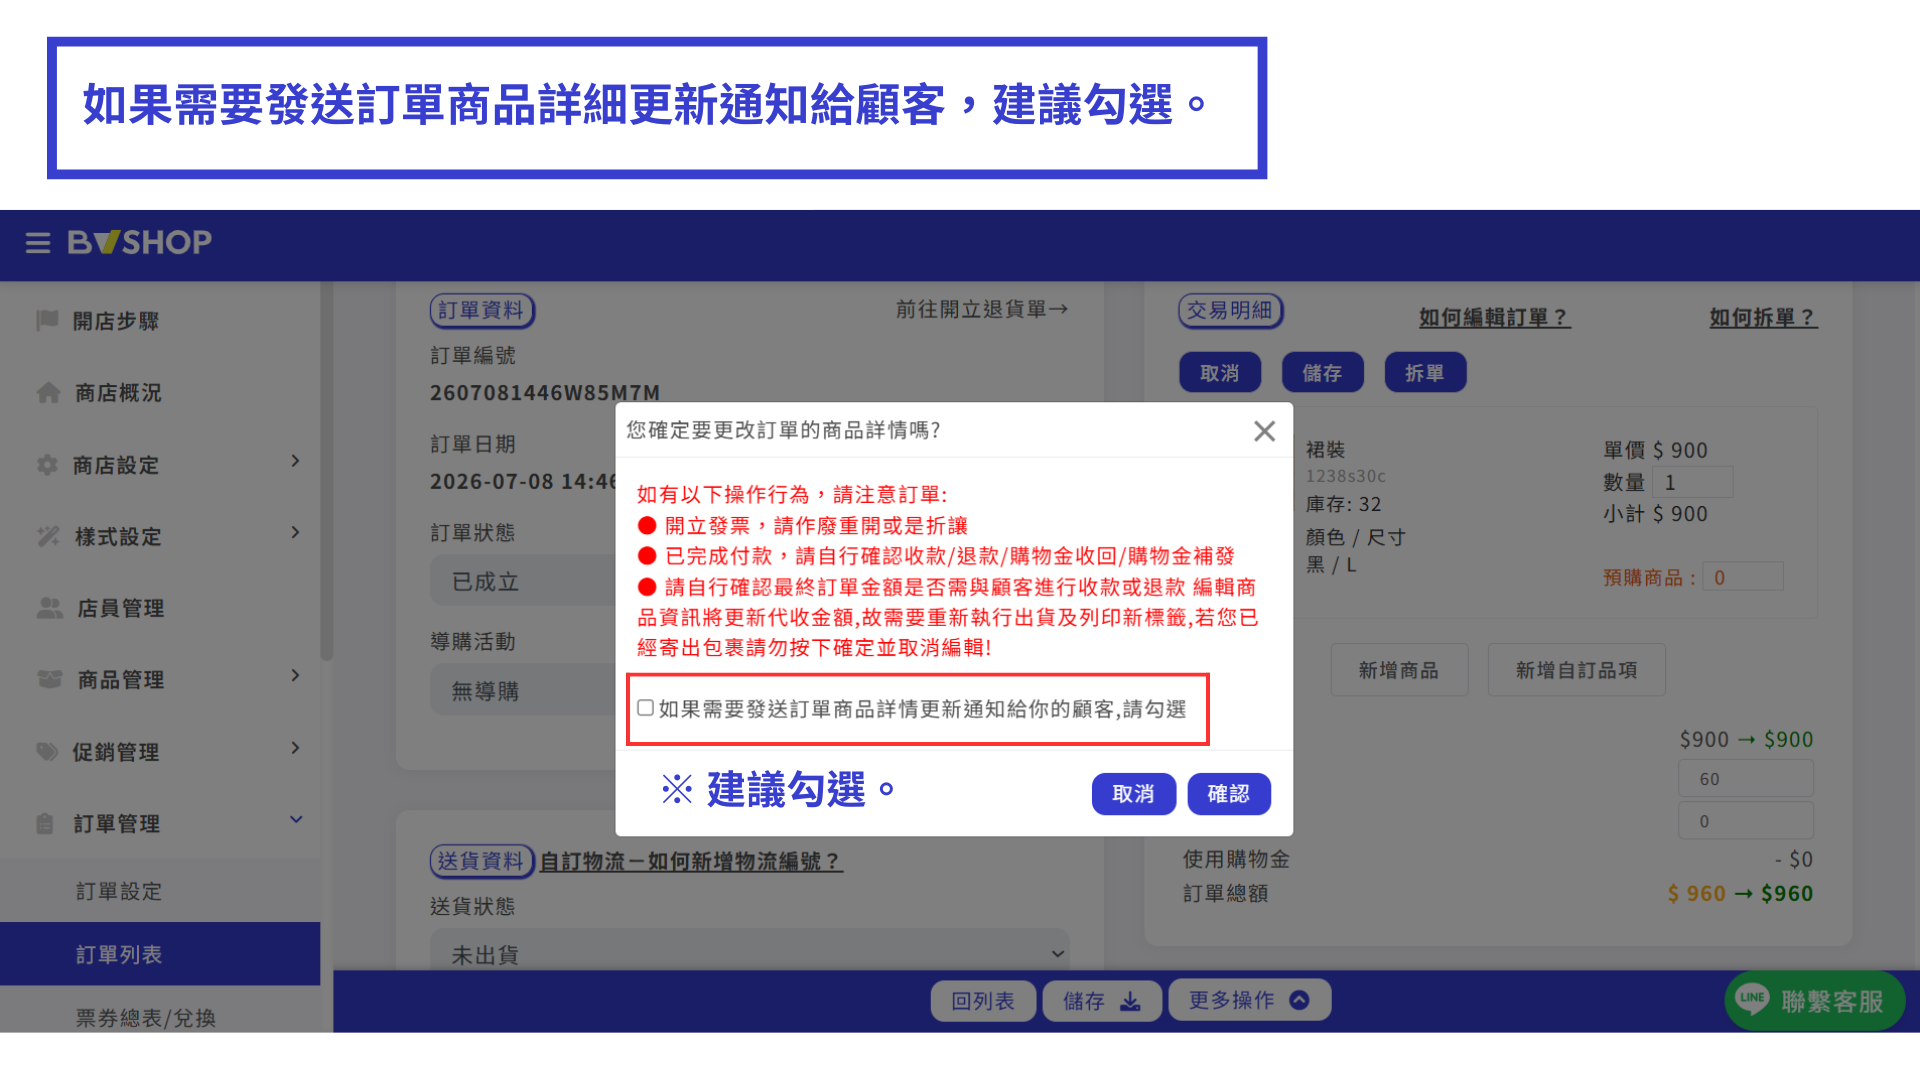
Task: Close the confirmation dialog with X
Action: pos(1264,431)
